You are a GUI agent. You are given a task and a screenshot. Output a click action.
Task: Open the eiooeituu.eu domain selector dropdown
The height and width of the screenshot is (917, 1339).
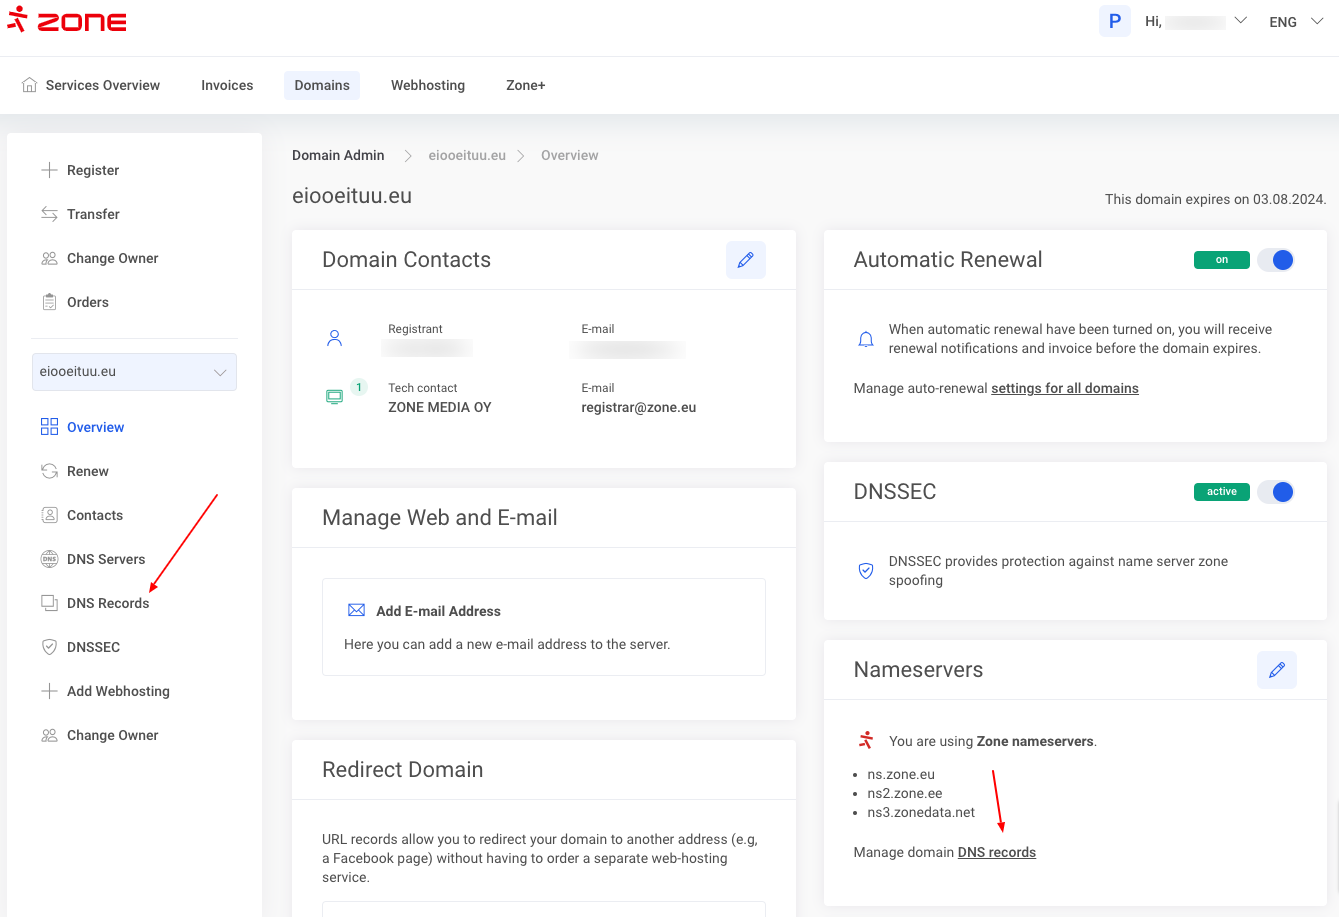pos(134,372)
